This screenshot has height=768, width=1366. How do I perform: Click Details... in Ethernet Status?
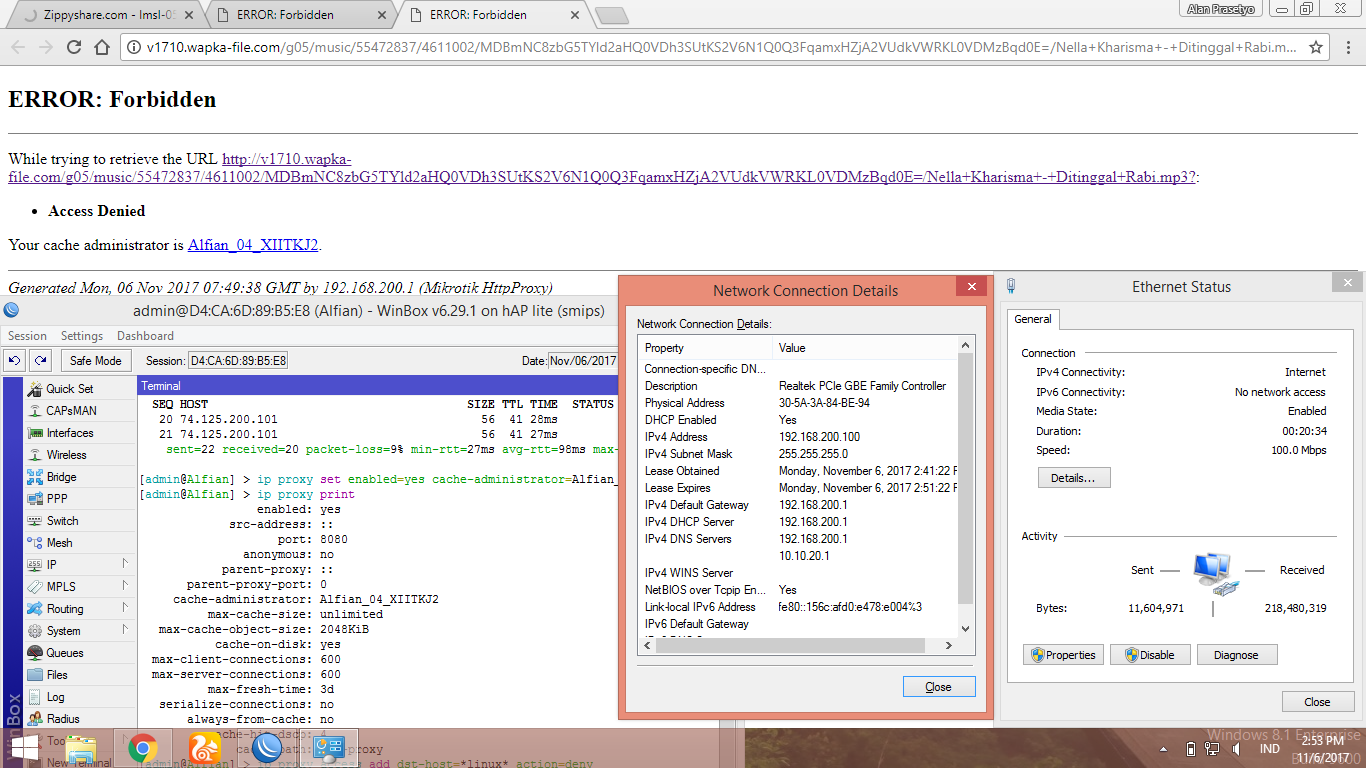1073,478
